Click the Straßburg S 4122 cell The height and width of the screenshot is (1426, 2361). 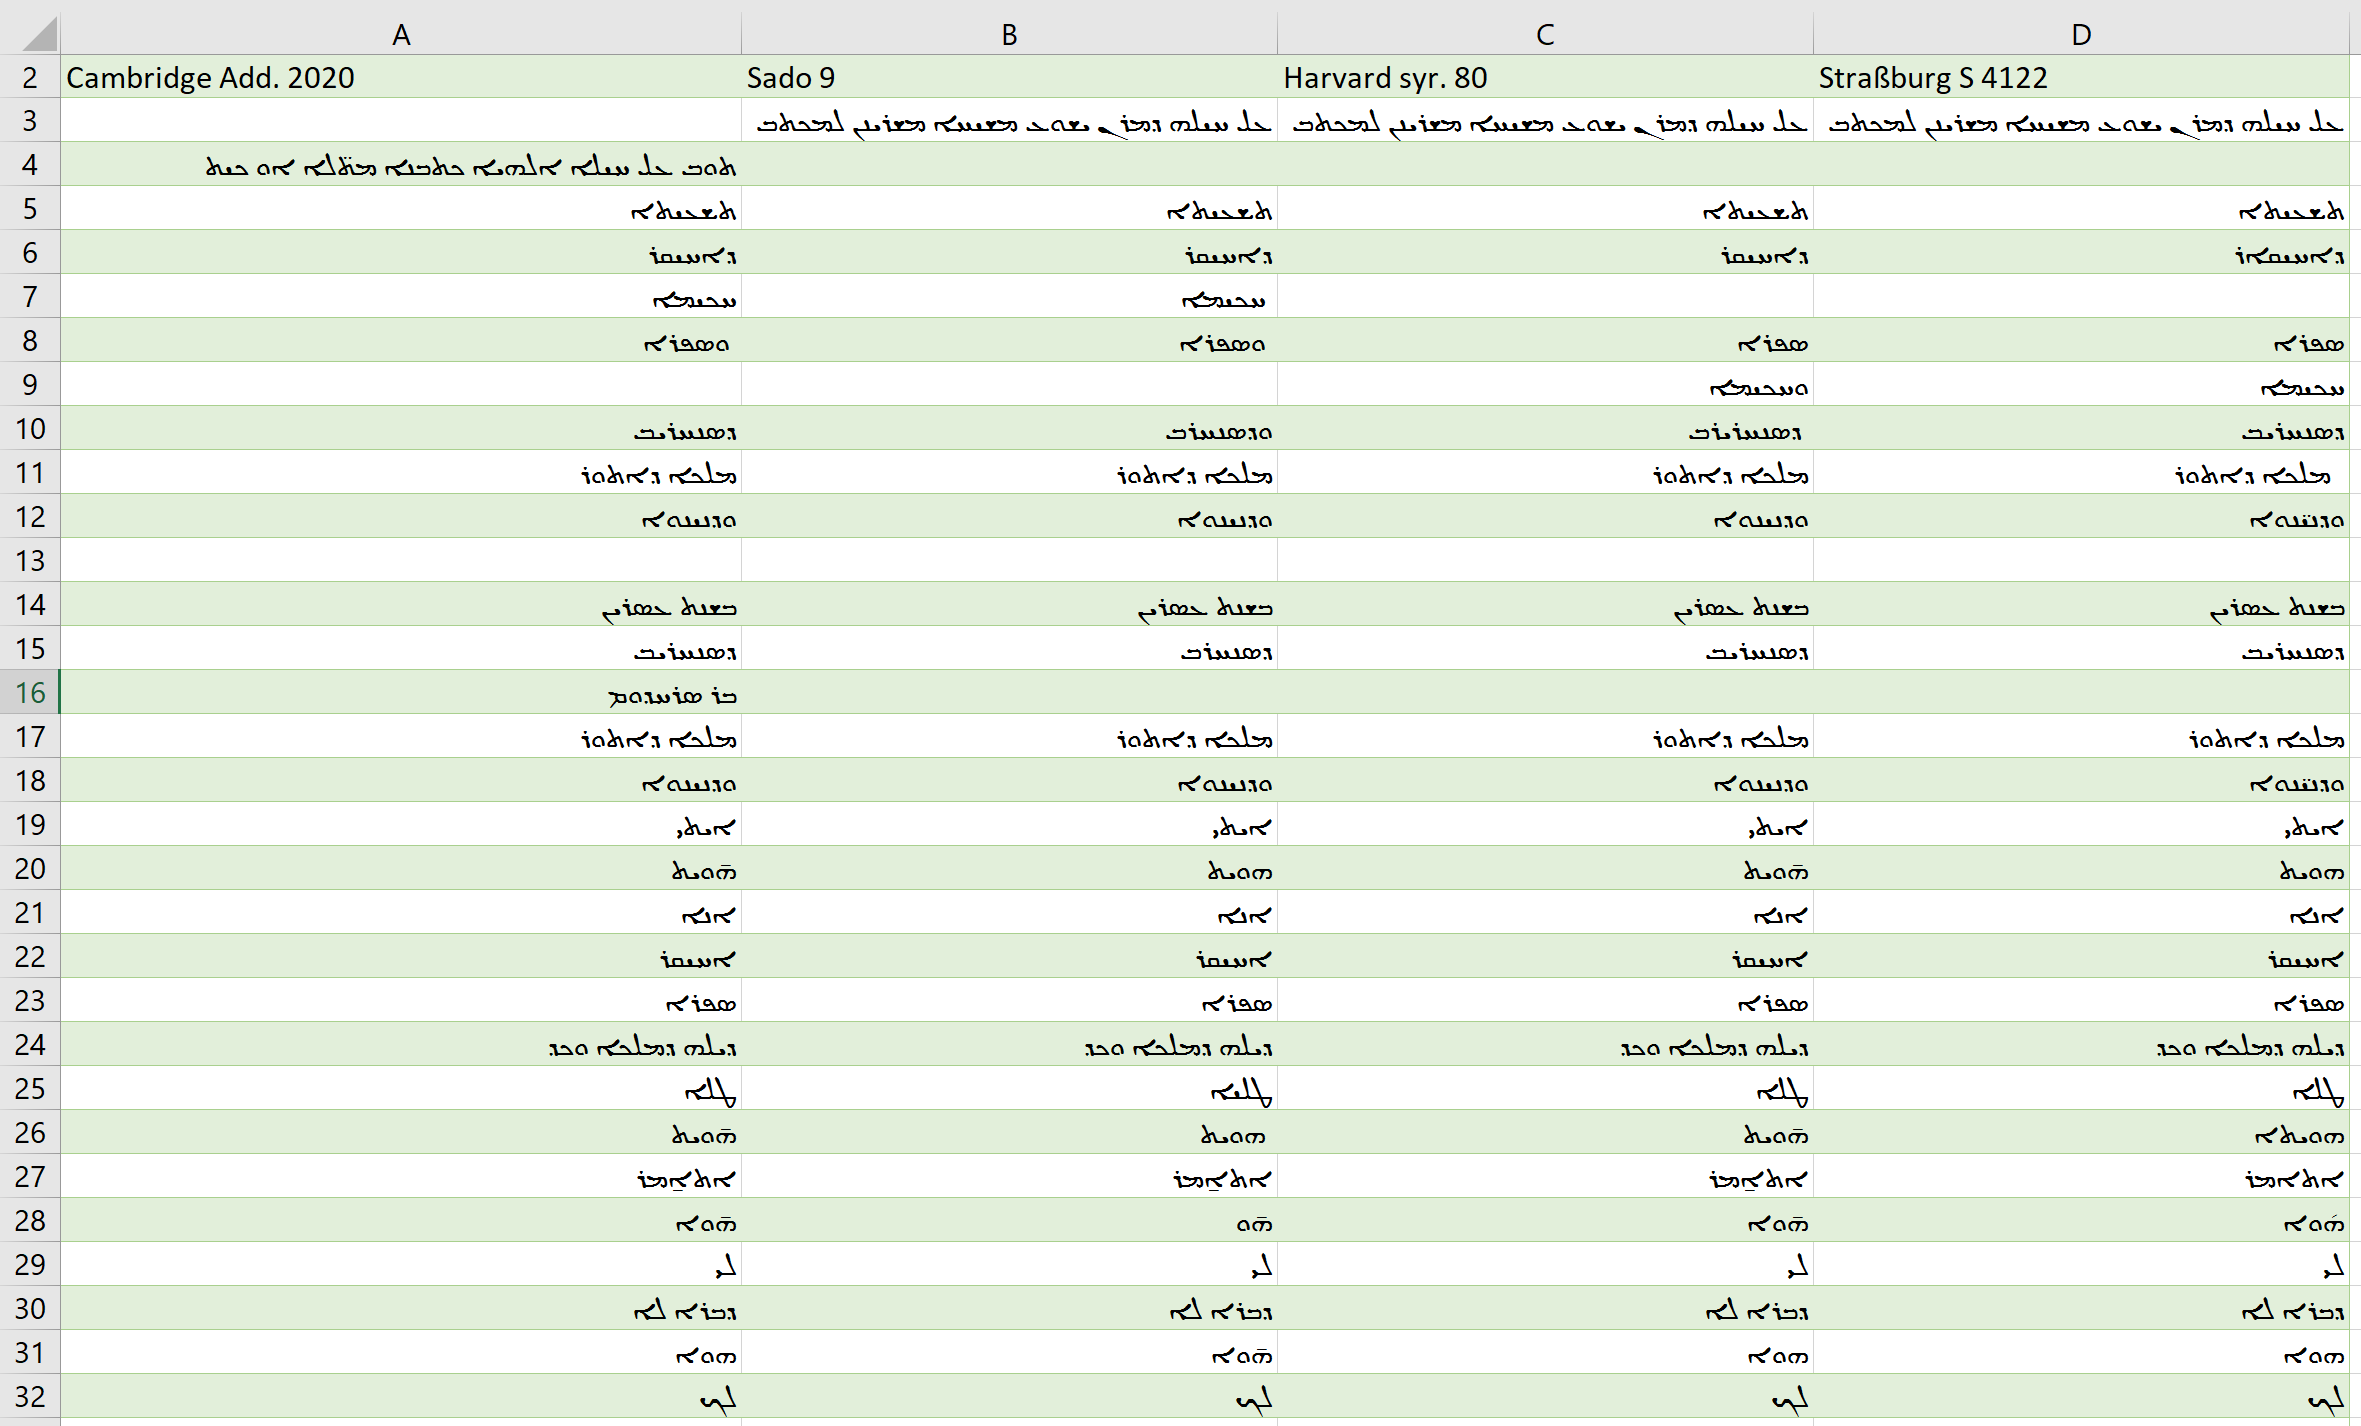[1932, 78]
